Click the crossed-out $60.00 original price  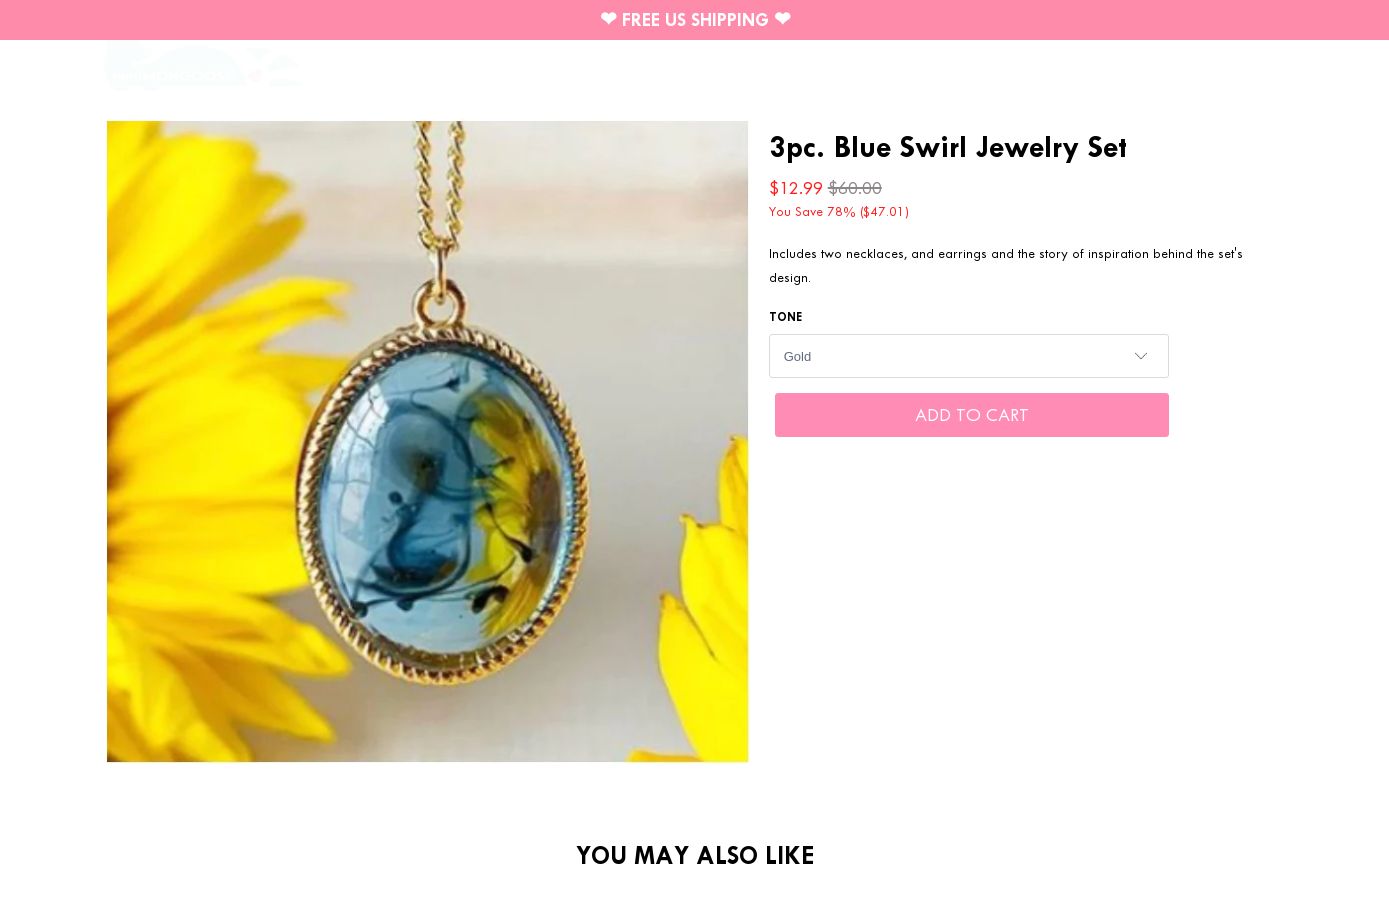pyautogui.click(x=854, y=188)
